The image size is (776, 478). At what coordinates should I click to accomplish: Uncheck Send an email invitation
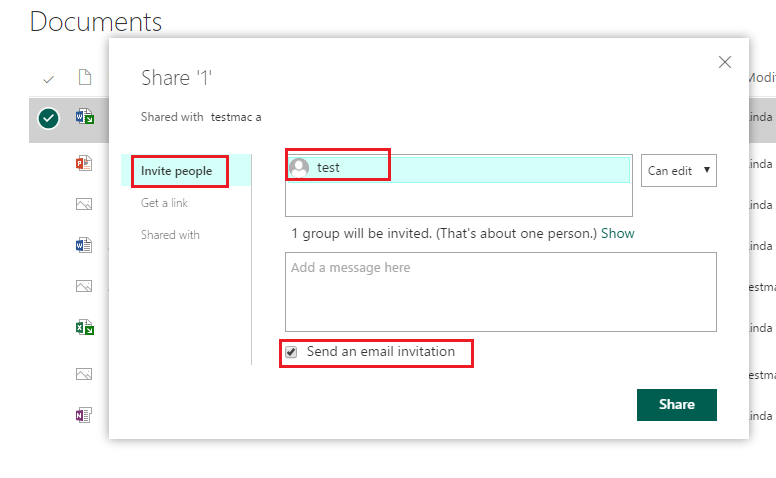tap(291, 352)
